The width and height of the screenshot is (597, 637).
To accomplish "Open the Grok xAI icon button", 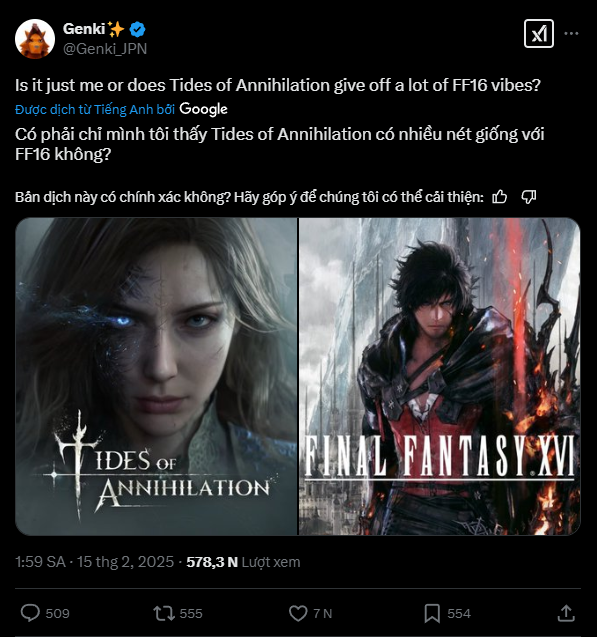I will 539,34.
